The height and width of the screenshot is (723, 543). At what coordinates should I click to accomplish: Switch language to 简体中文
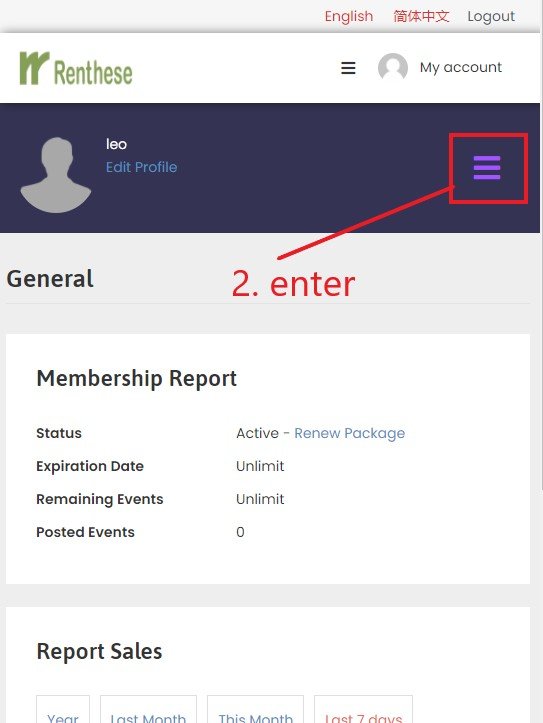tap(421, 16)
